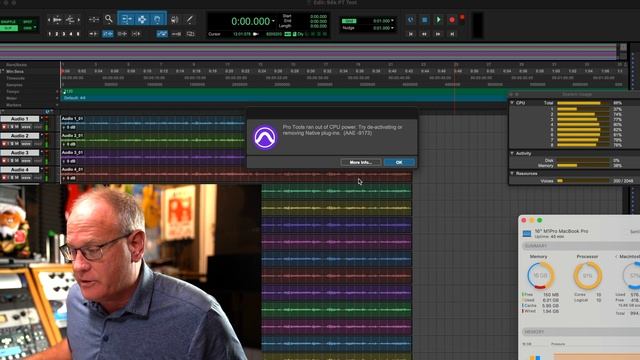Select the Audio 2 track name
This screenshot has width=640, height=360.
[x=20, y=136]
